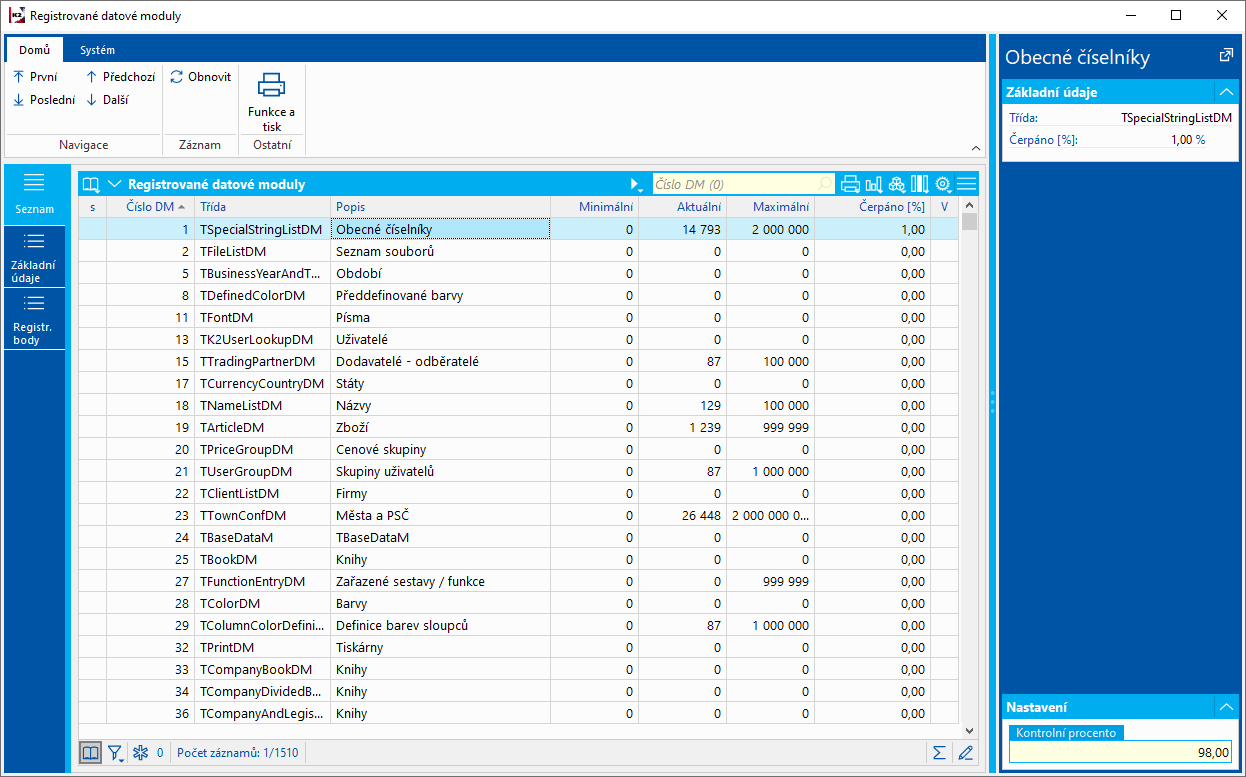Open the filter dropdown in status bar
Viewport: 1246px width, 777px height.
[x=116, y=753]
